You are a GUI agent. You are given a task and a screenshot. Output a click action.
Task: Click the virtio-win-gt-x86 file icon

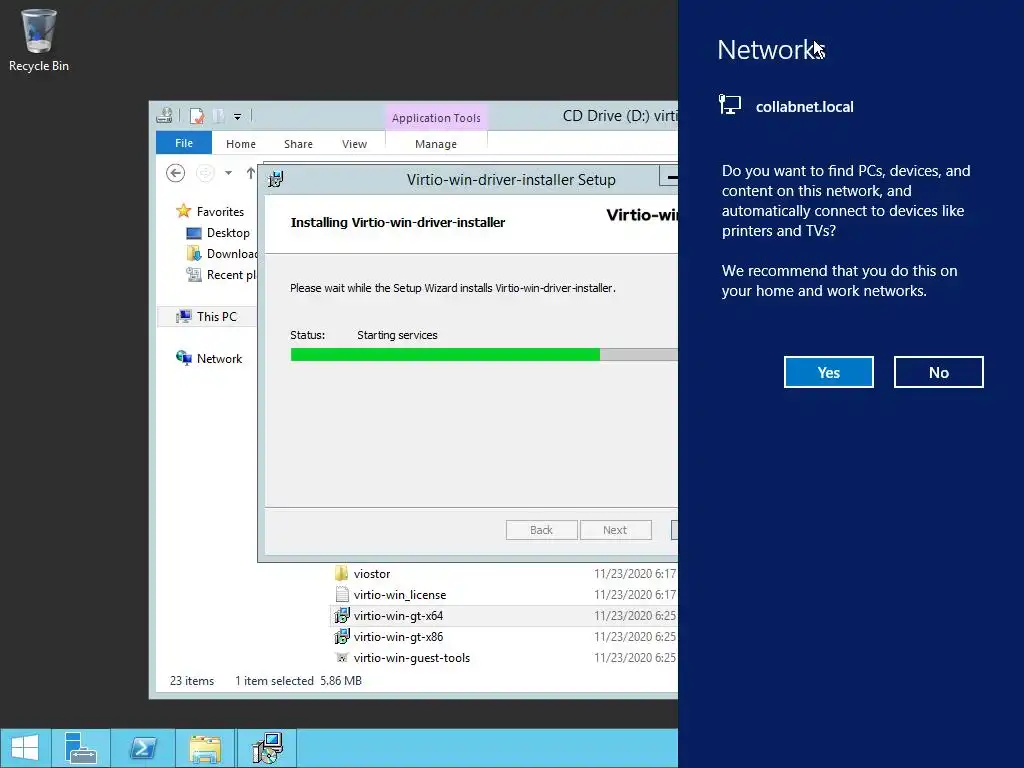click(x=342, y=636)
